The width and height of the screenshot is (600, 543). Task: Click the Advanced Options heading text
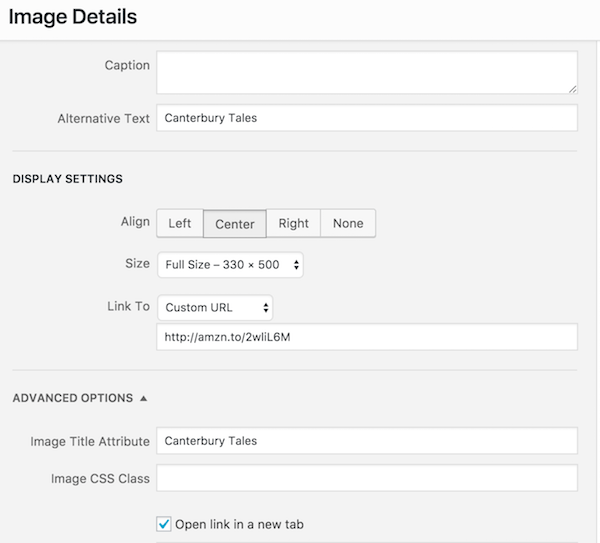73,398
